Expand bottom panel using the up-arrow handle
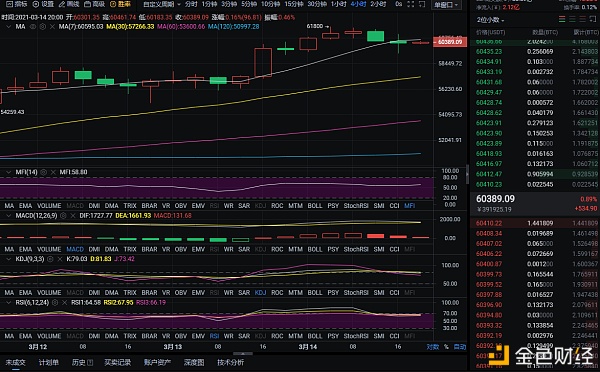Viewport: 600px width, 372px height. [x=243, y=354]
